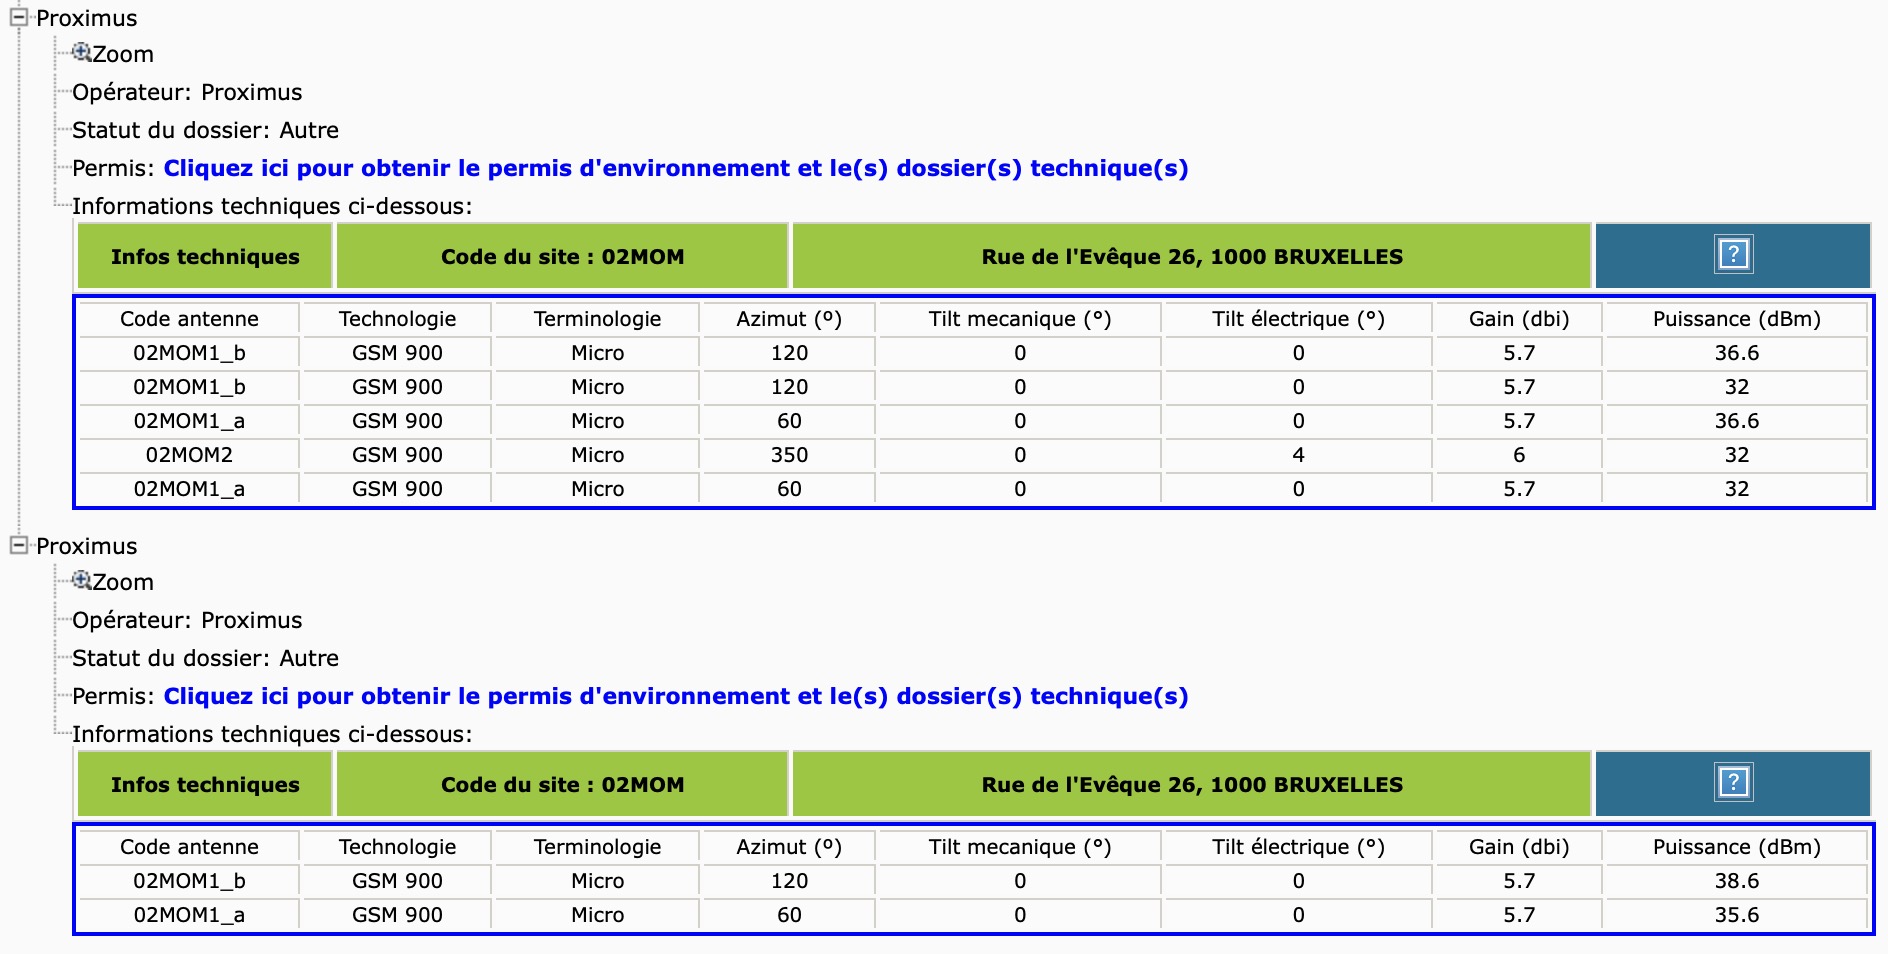1888x954 pixels.
Task: Collapse the first Proximus tree node
Action: [x=18, y=17]
